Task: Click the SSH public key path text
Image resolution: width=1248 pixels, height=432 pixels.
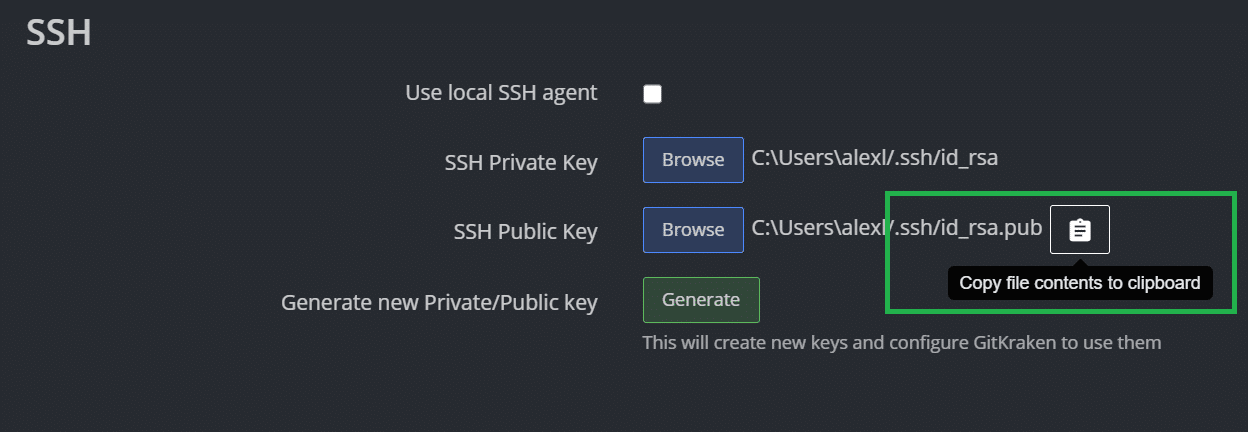Action: click(x=897, y=229)
